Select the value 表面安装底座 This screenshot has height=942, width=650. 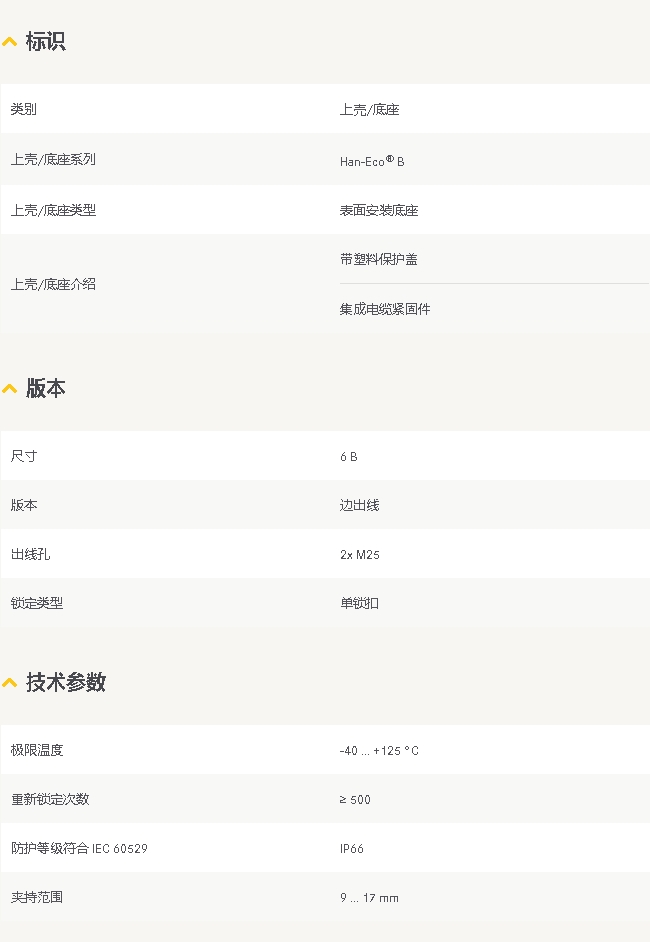click(379, 210)
